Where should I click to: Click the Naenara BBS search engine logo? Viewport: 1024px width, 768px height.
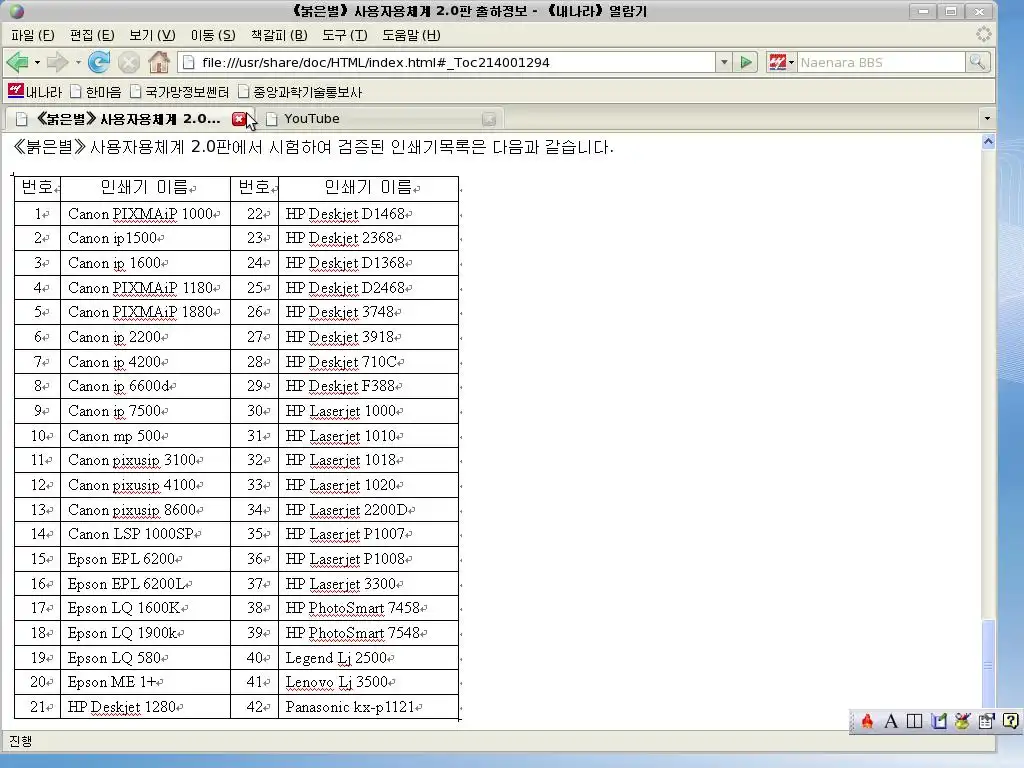(777, 63)
